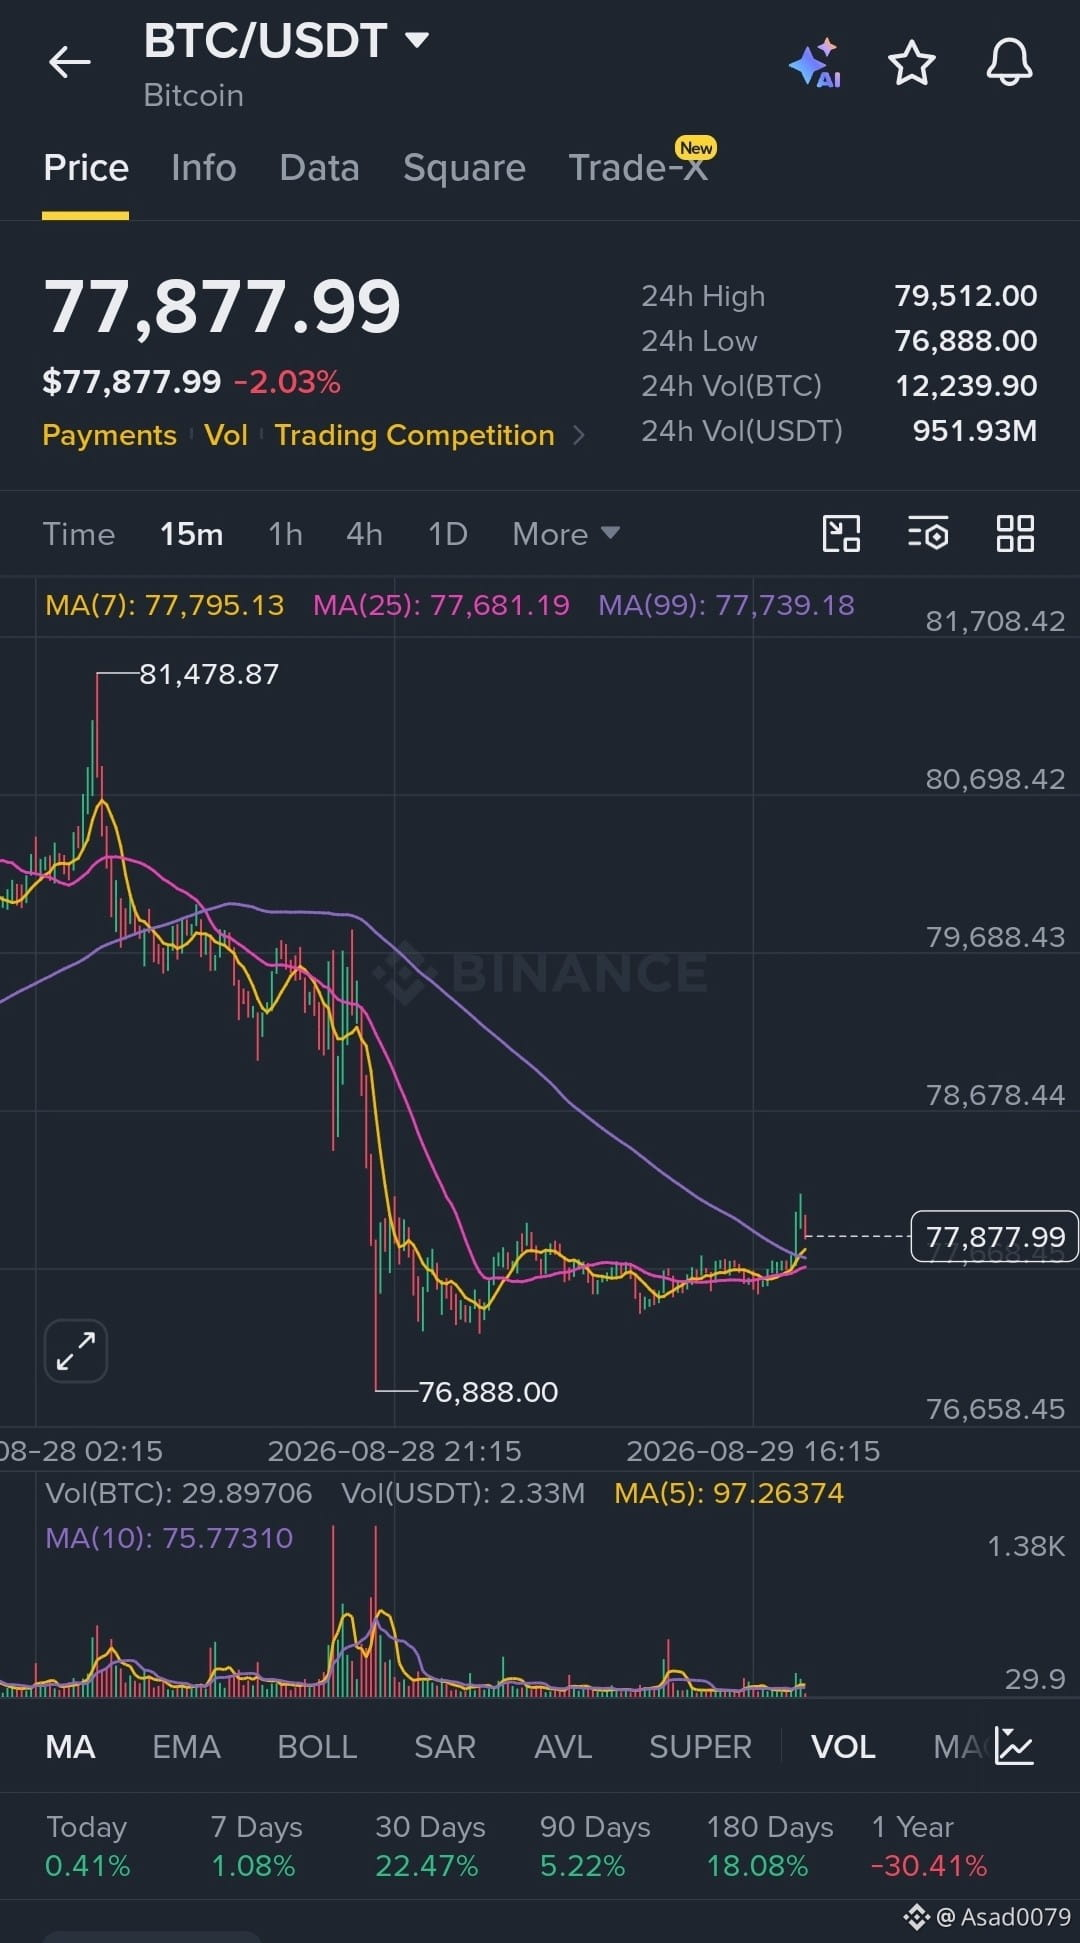Tap the 24h Low value 76,888.00
Viewport: 1080px width, 1943px height.
[965, 341]
